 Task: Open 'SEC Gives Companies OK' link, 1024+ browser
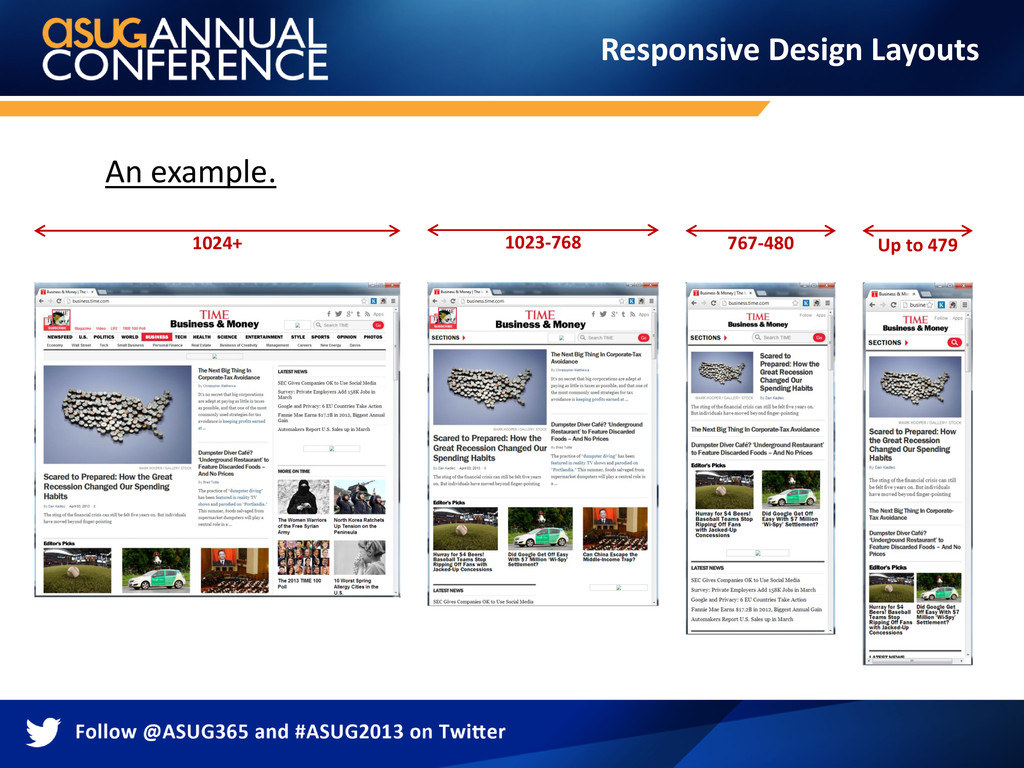[327, 383]
